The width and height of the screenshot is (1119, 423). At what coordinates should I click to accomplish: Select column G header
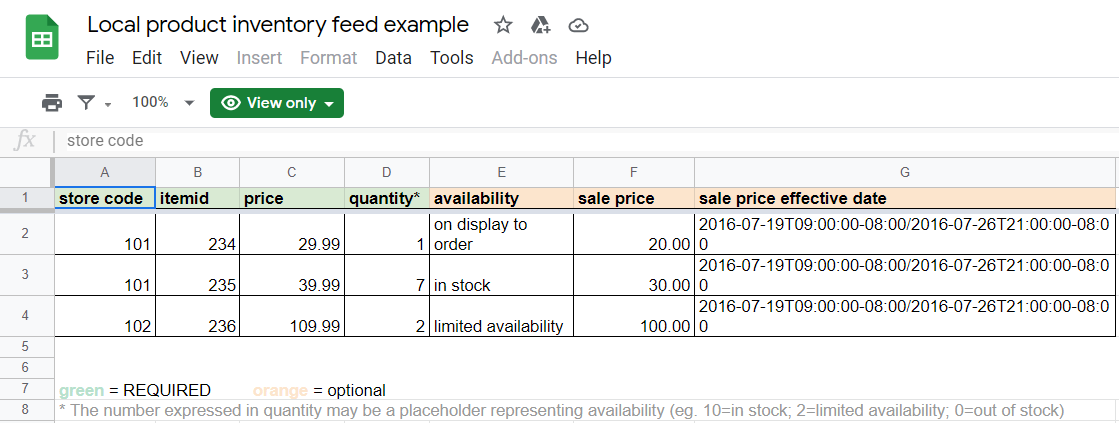pos(905,172)
